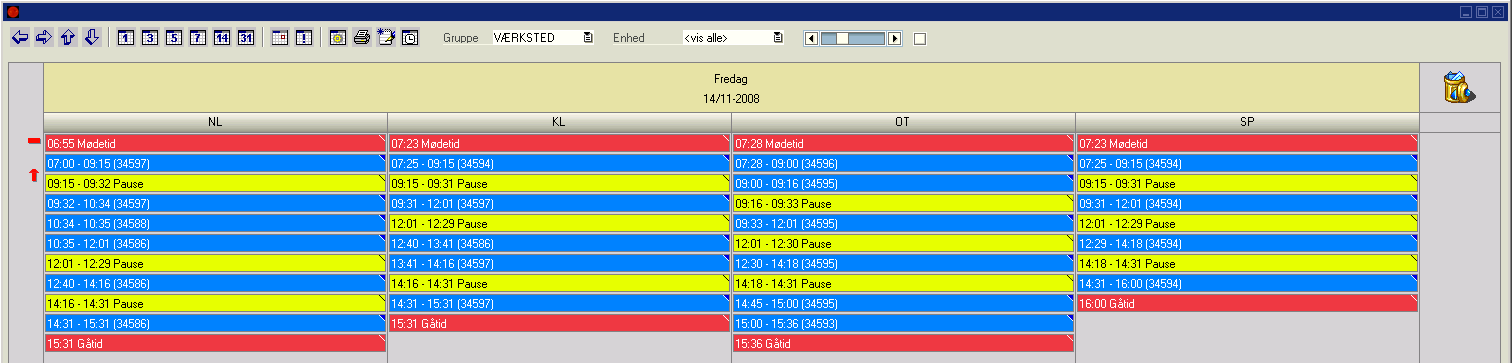
Task: Select the KL 12:40 - 13:41 (34586) entry
Action: [559, 243]
